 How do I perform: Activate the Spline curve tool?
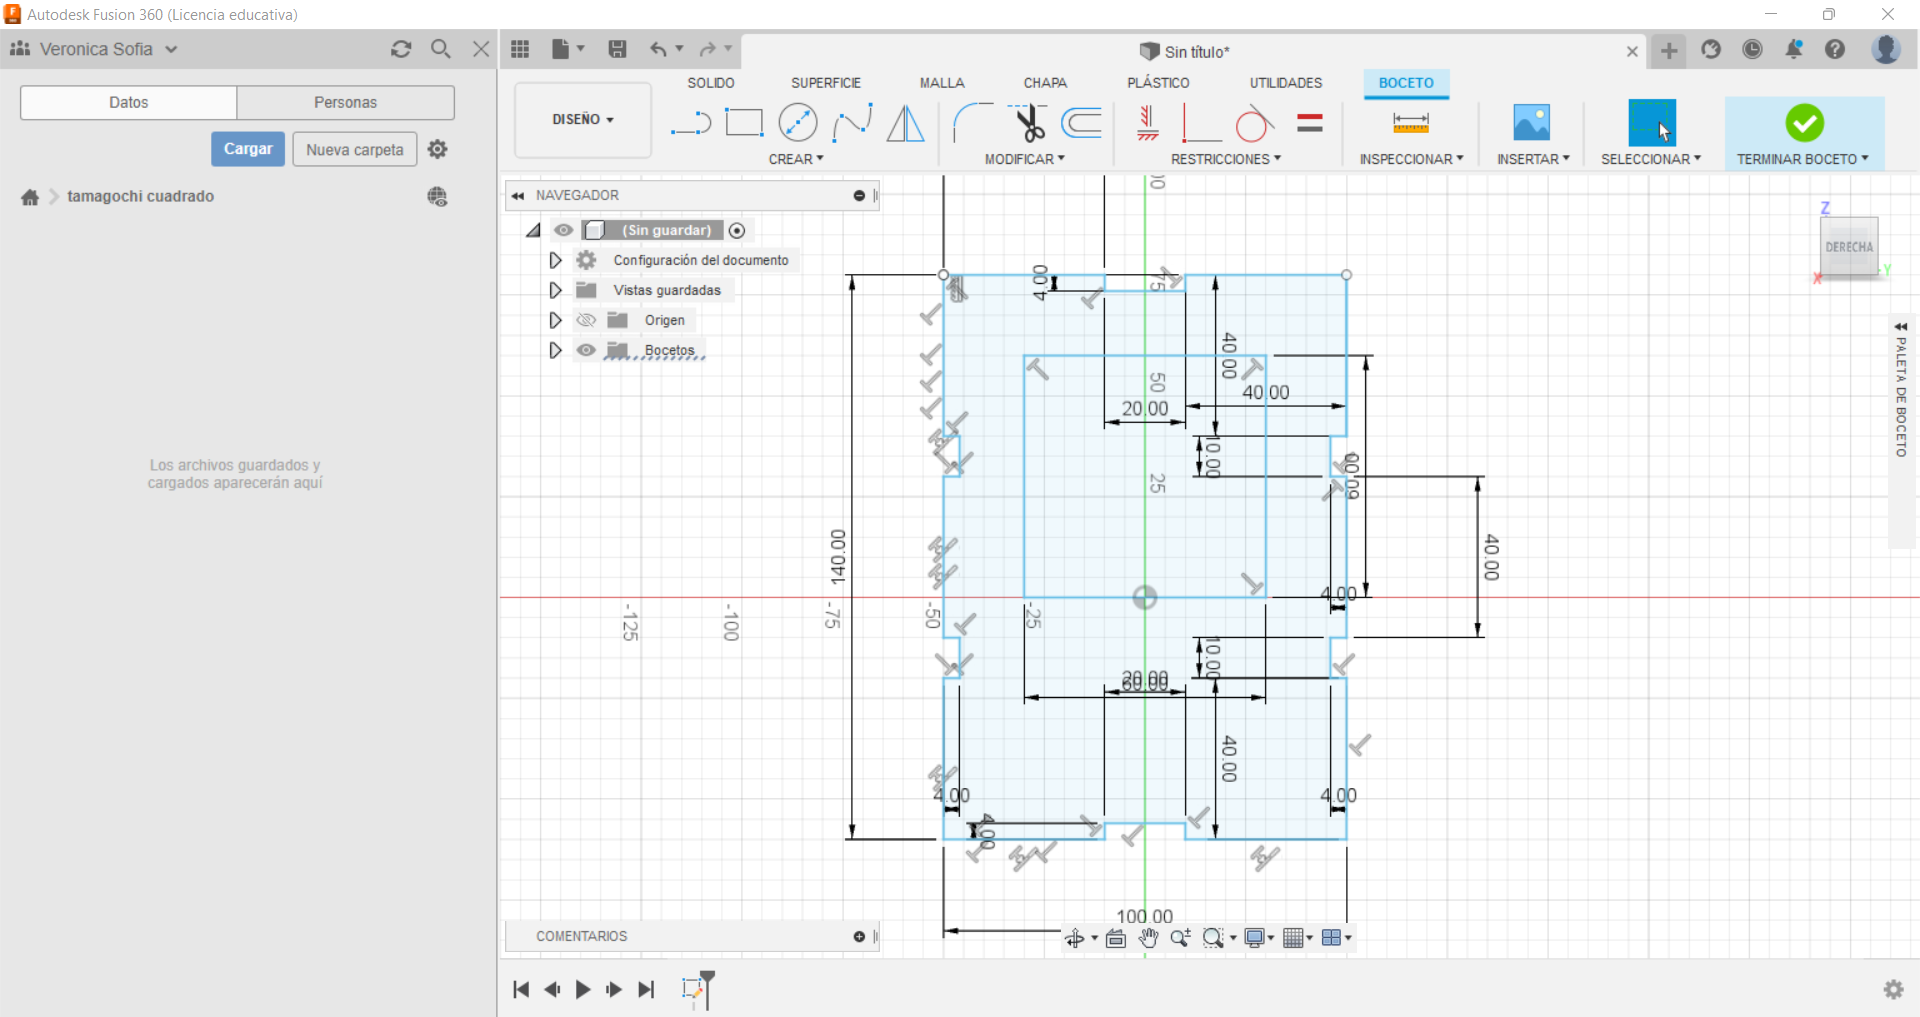(x=852, y=123)
